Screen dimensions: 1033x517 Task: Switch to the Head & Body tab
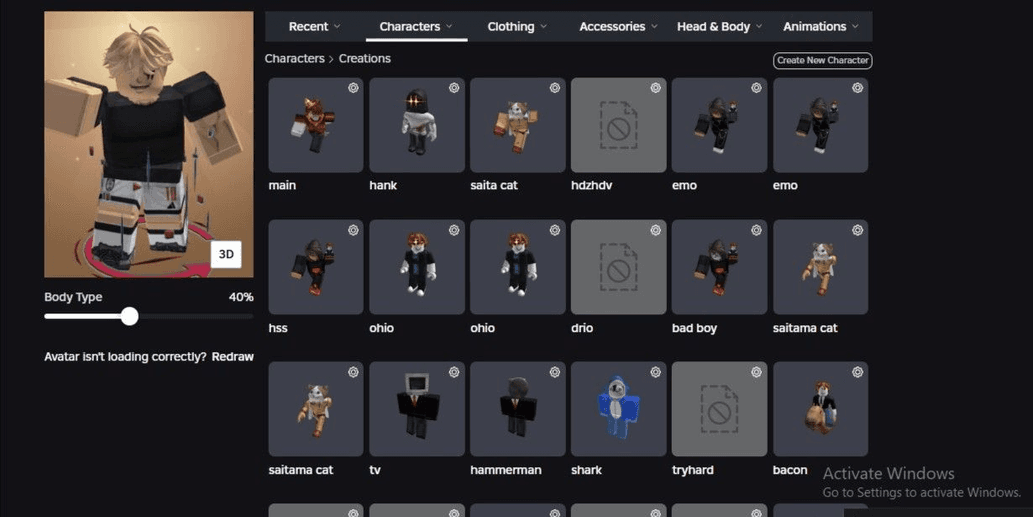pos(719,26)
